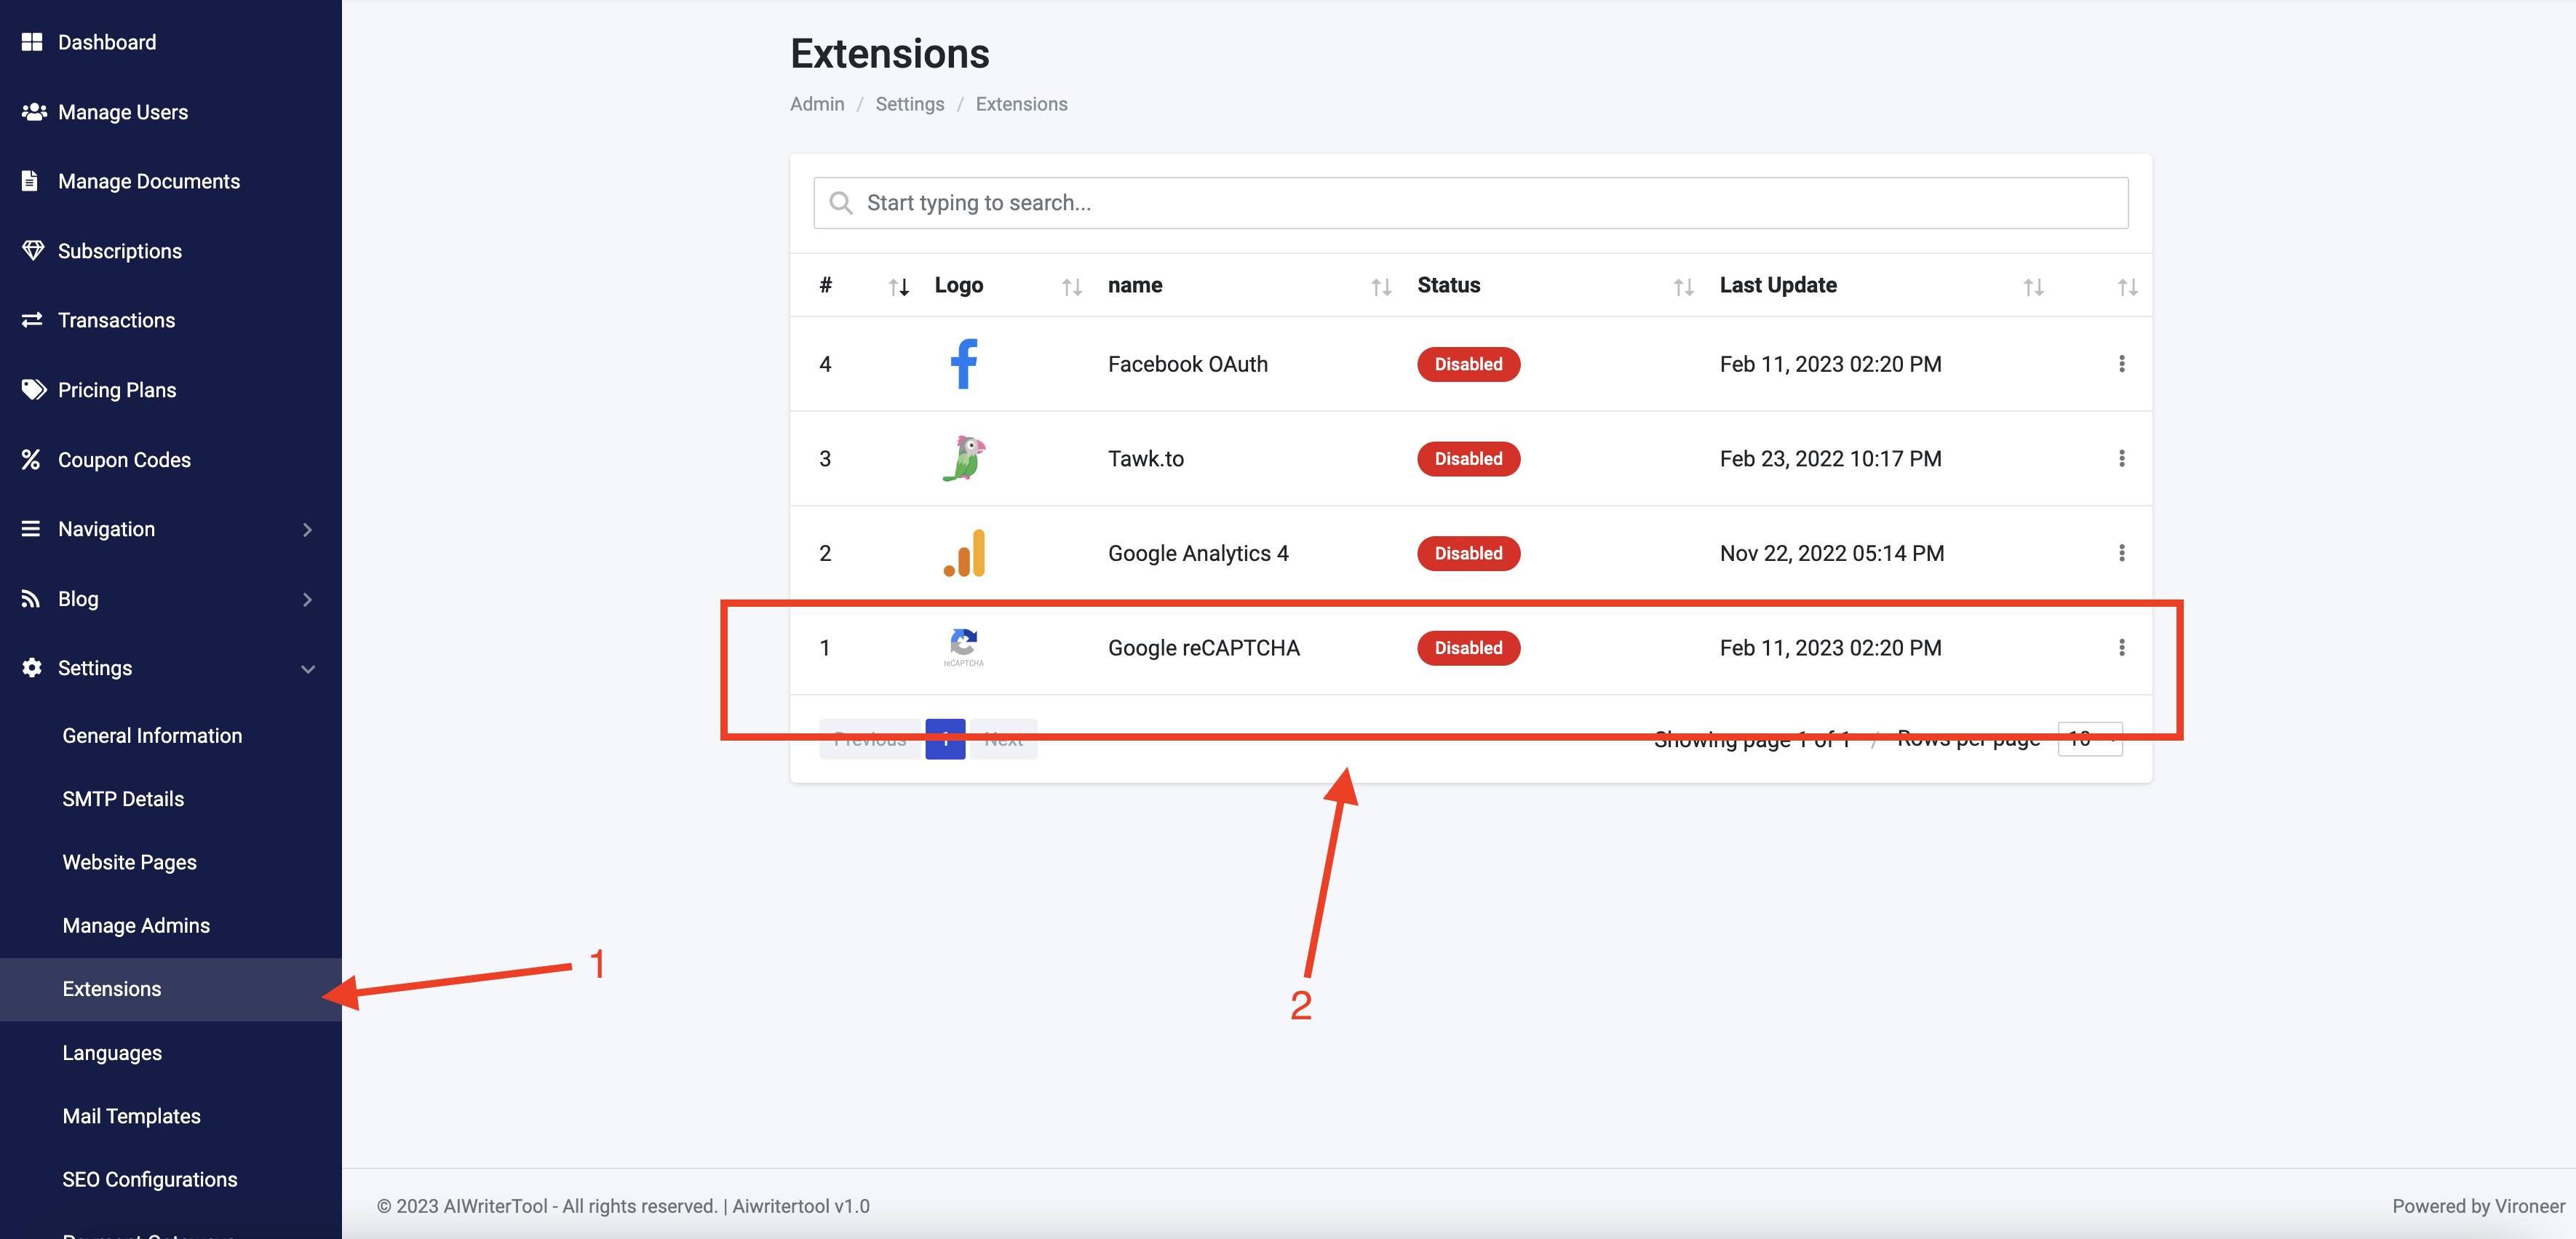Open the Facebook OAuth three-dot menu
The image size is (2576, 1239).
[x=2121, y=364]
